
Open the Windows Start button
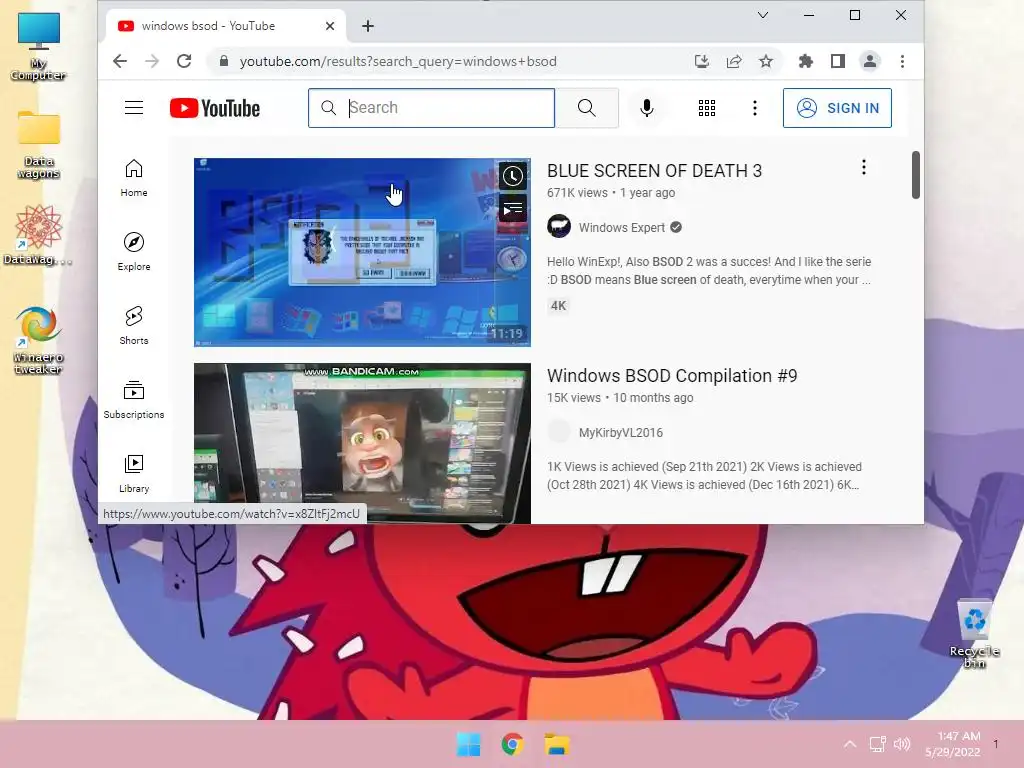(x=468, y=744)
